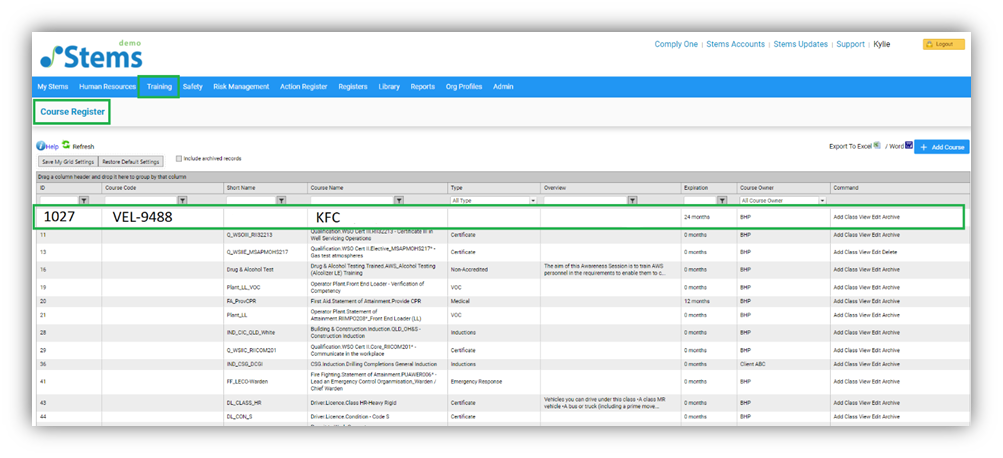Click the blue Help info icon

click(40, 146)
